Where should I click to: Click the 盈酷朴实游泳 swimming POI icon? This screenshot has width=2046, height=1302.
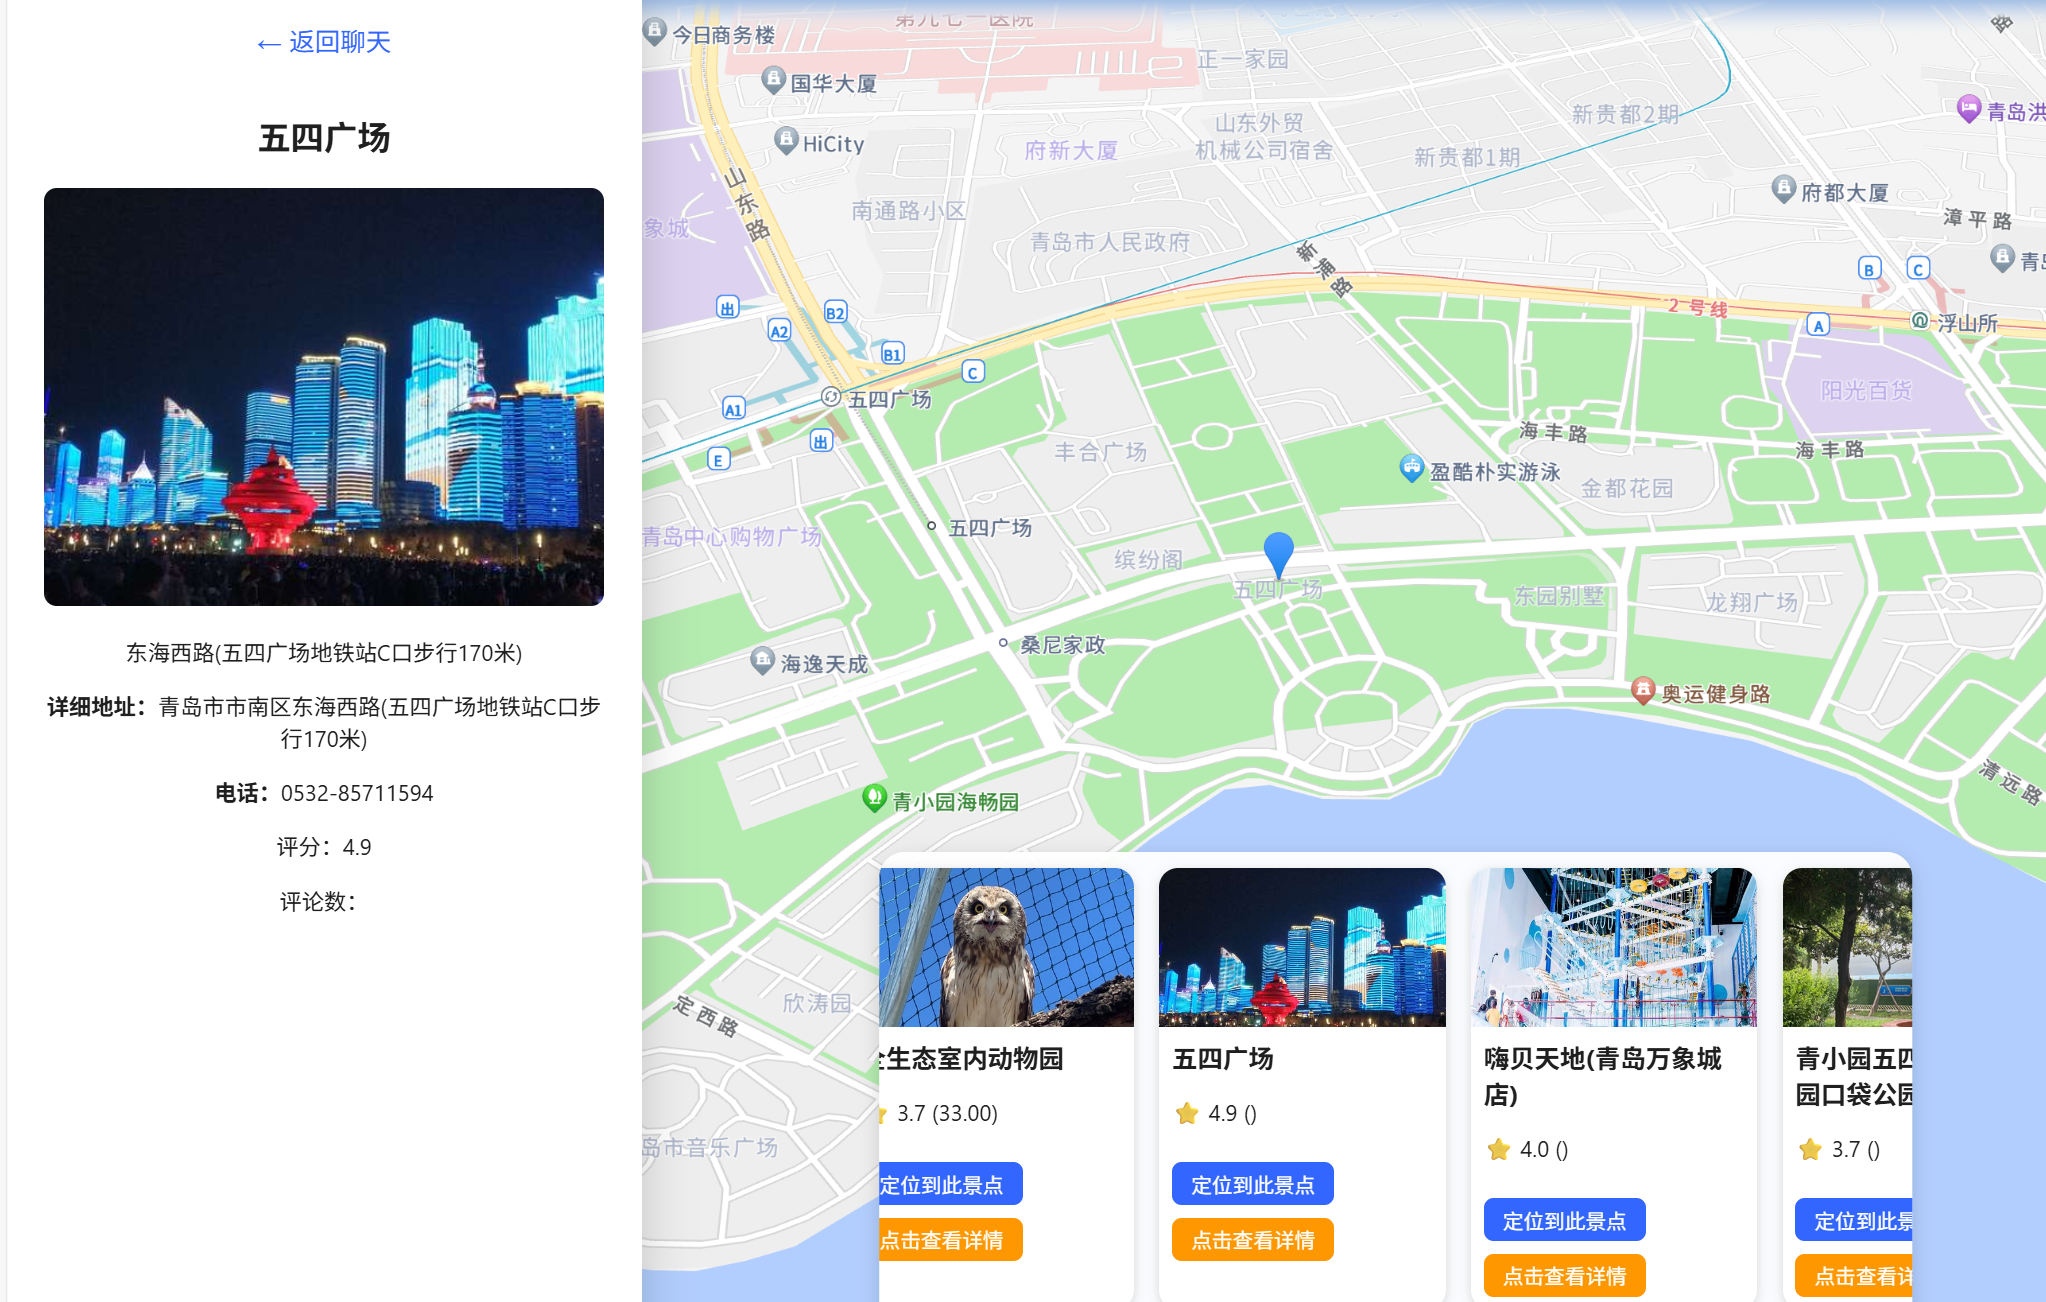(1411, 467)
